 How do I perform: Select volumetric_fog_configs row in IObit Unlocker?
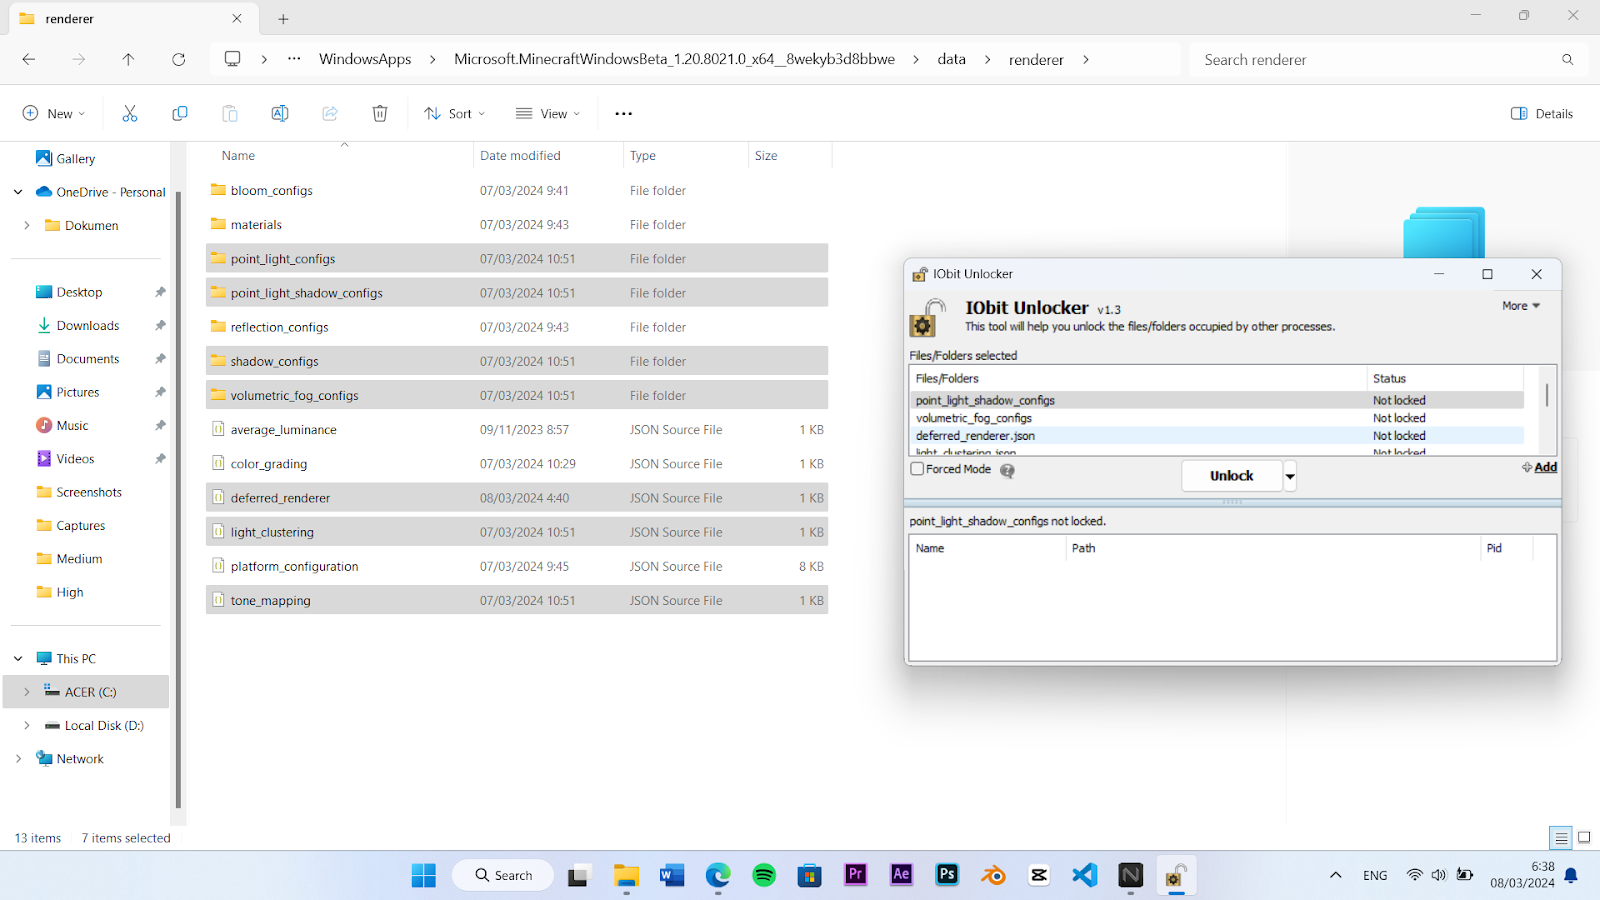[x=1217, y=418]
